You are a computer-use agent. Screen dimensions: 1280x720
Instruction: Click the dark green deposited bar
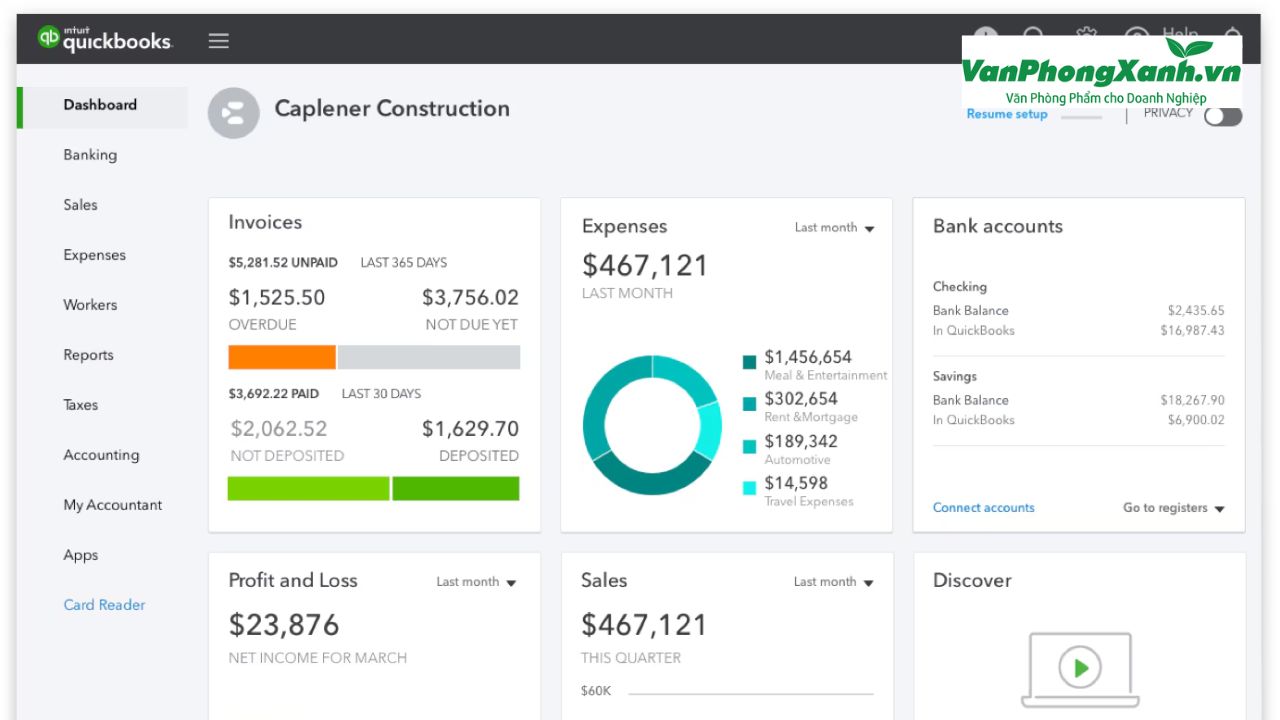pos(456,488)
